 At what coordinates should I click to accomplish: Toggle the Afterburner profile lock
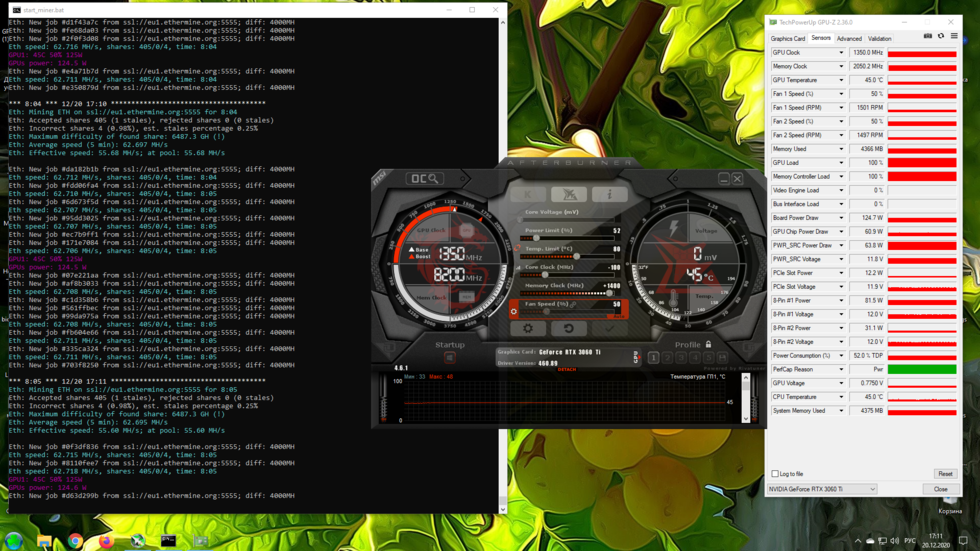coord(708,345)
